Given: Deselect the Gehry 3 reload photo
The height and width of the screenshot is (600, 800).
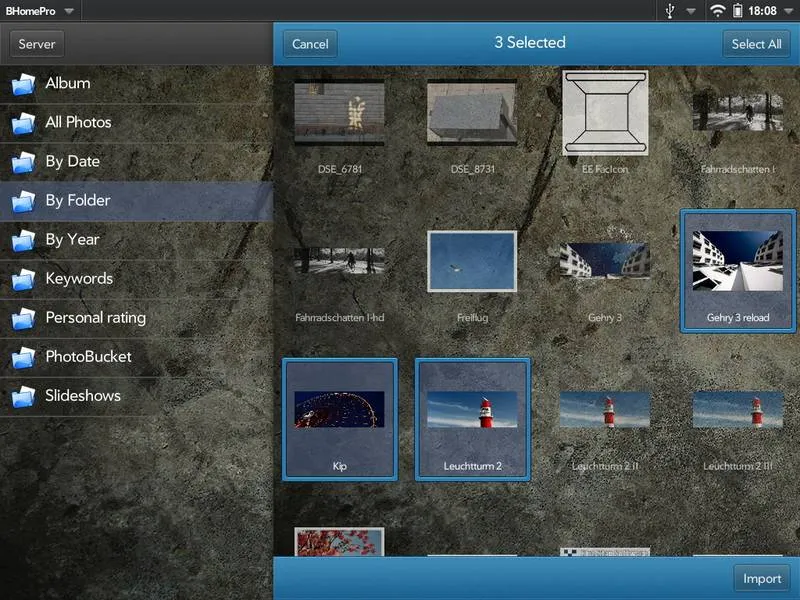Looking at the screenshot, I should click(x=738, y=270).
